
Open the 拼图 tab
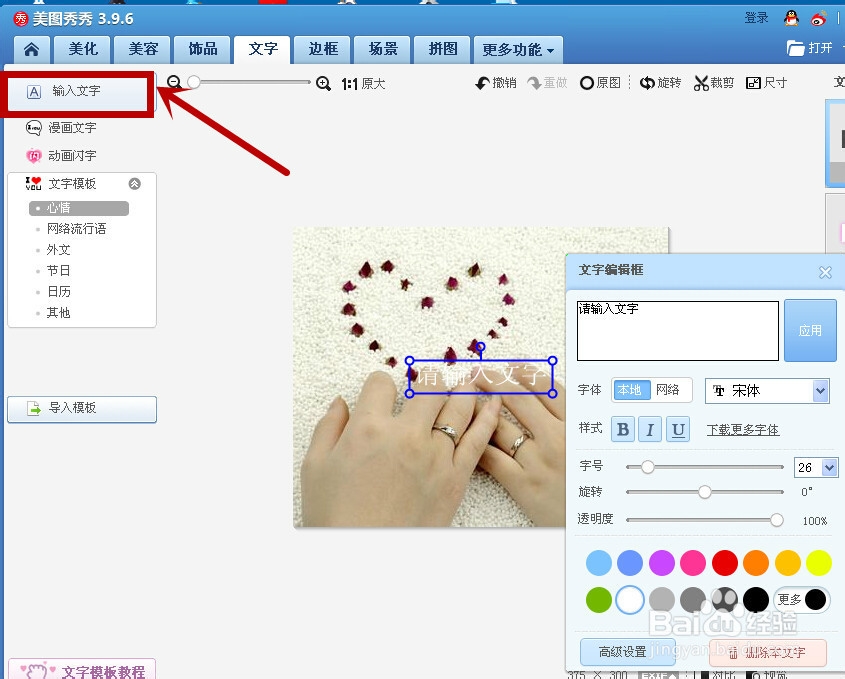[x=442, y=50]
